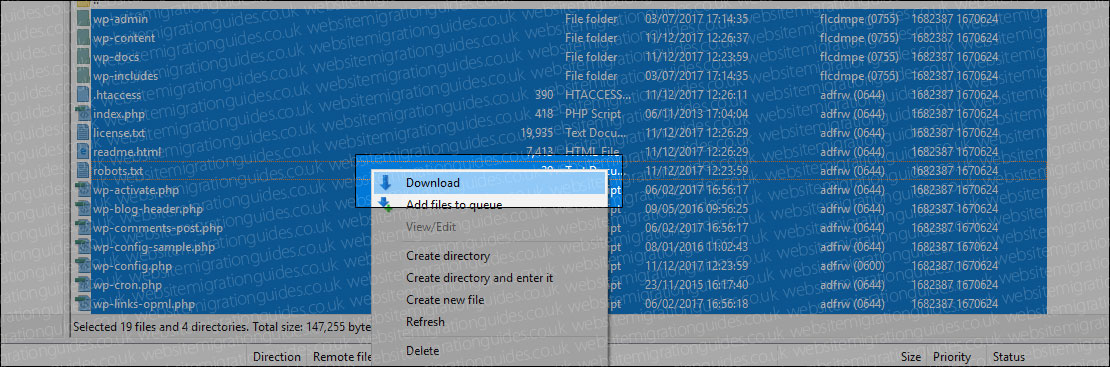The height and width of the screenshot is (367, 1110).
Task: Click the Direction queue column header
Action: pyautogui.click(x=277, y=357)
